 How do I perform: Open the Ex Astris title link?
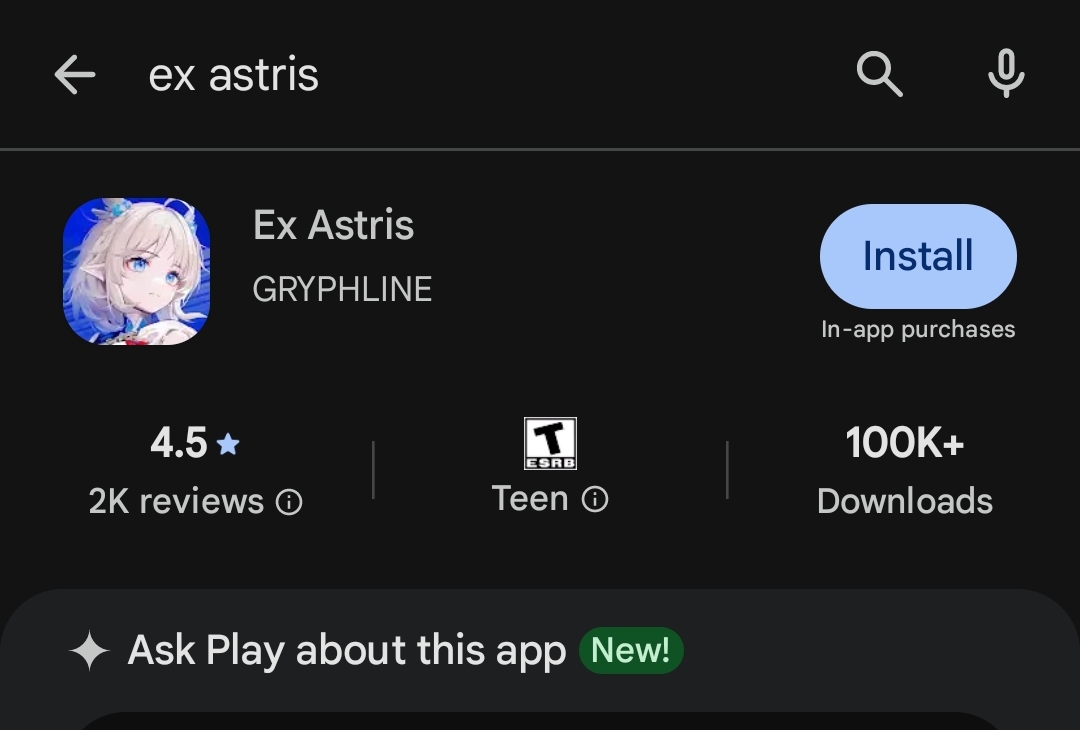click(333, 226)
